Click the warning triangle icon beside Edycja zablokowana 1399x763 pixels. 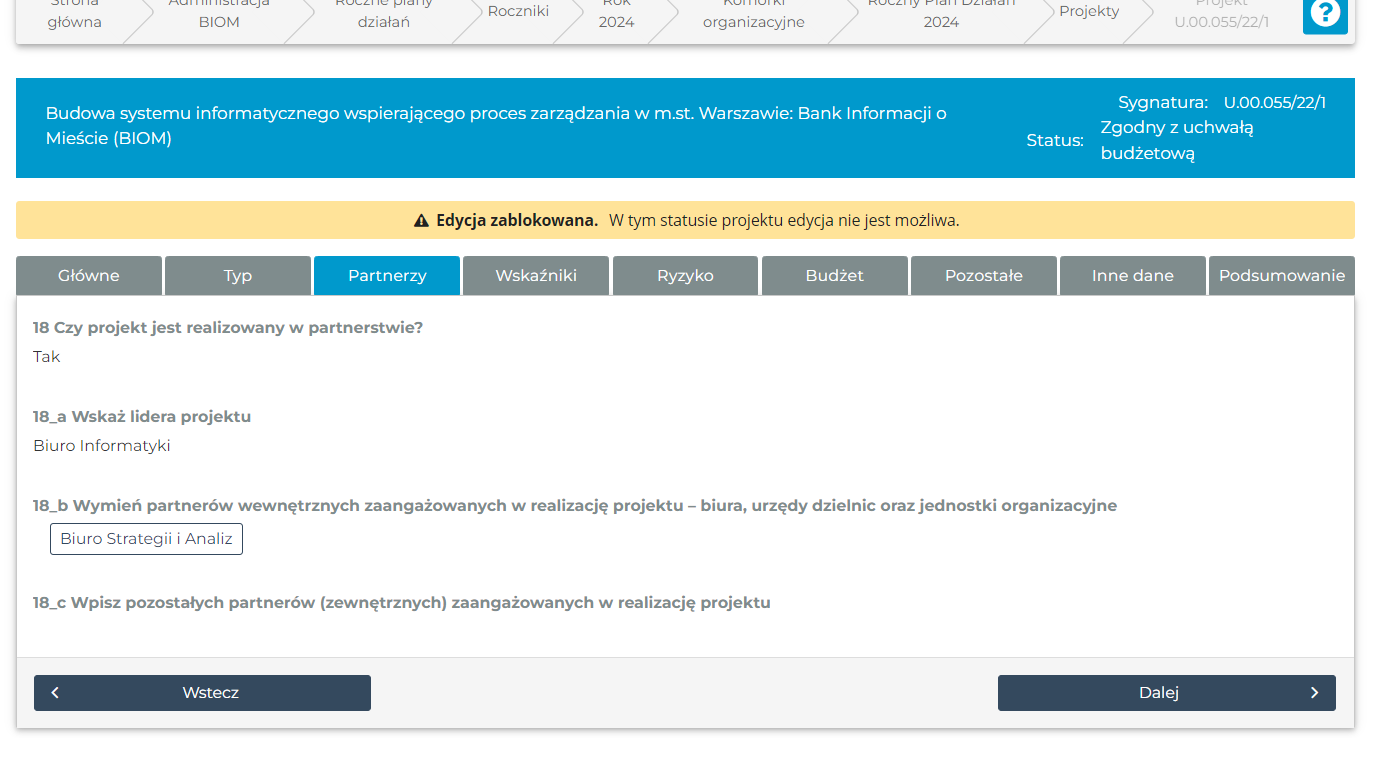pos(421,221)
